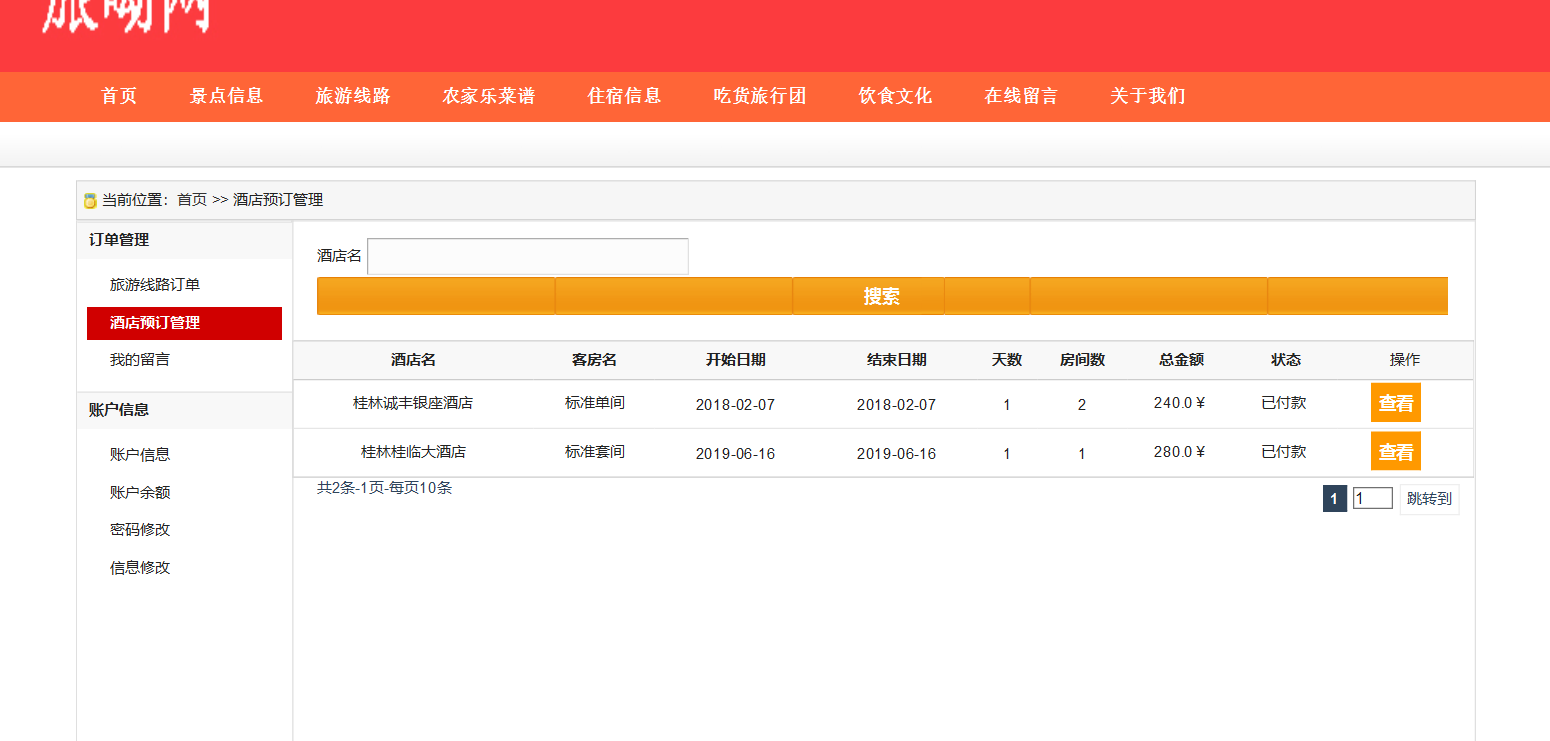Navigate to 吃货旅行团 page

760,96
